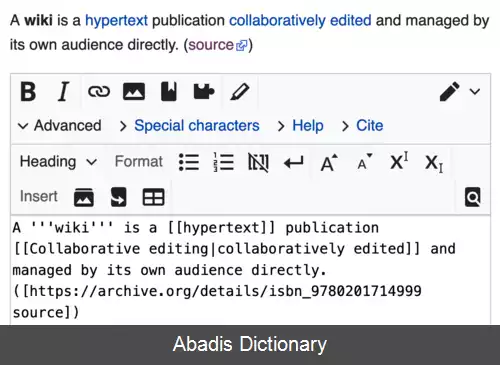The image size is (500, 365).
Task: Apply bold formatting with the B icon
Action: point(28,91)
